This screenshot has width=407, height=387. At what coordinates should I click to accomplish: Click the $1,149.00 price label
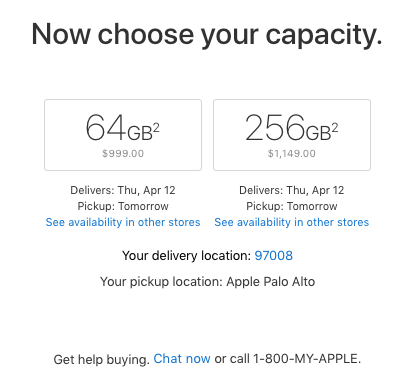(292, 153)
